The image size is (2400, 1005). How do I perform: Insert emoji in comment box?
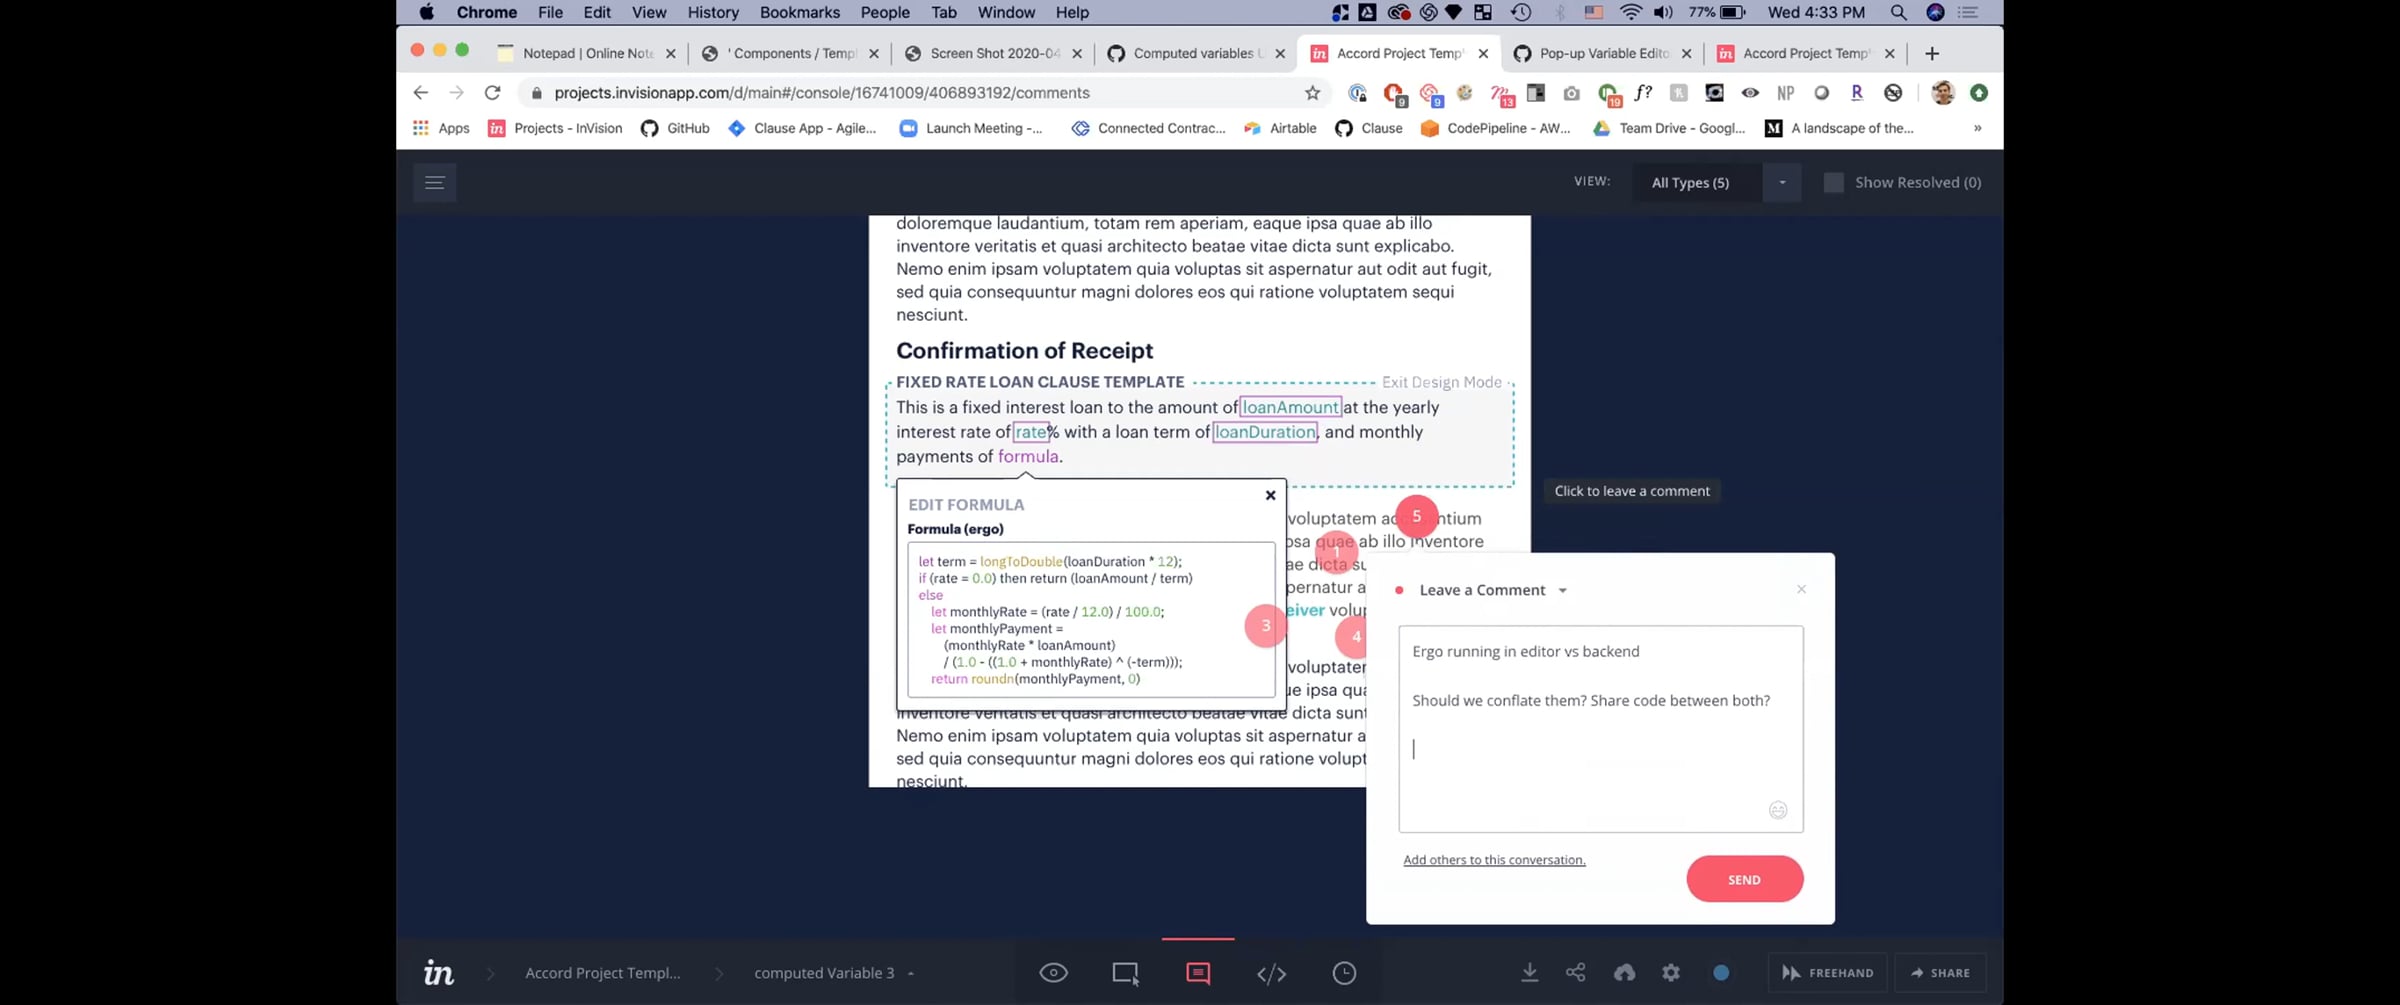1777,810
